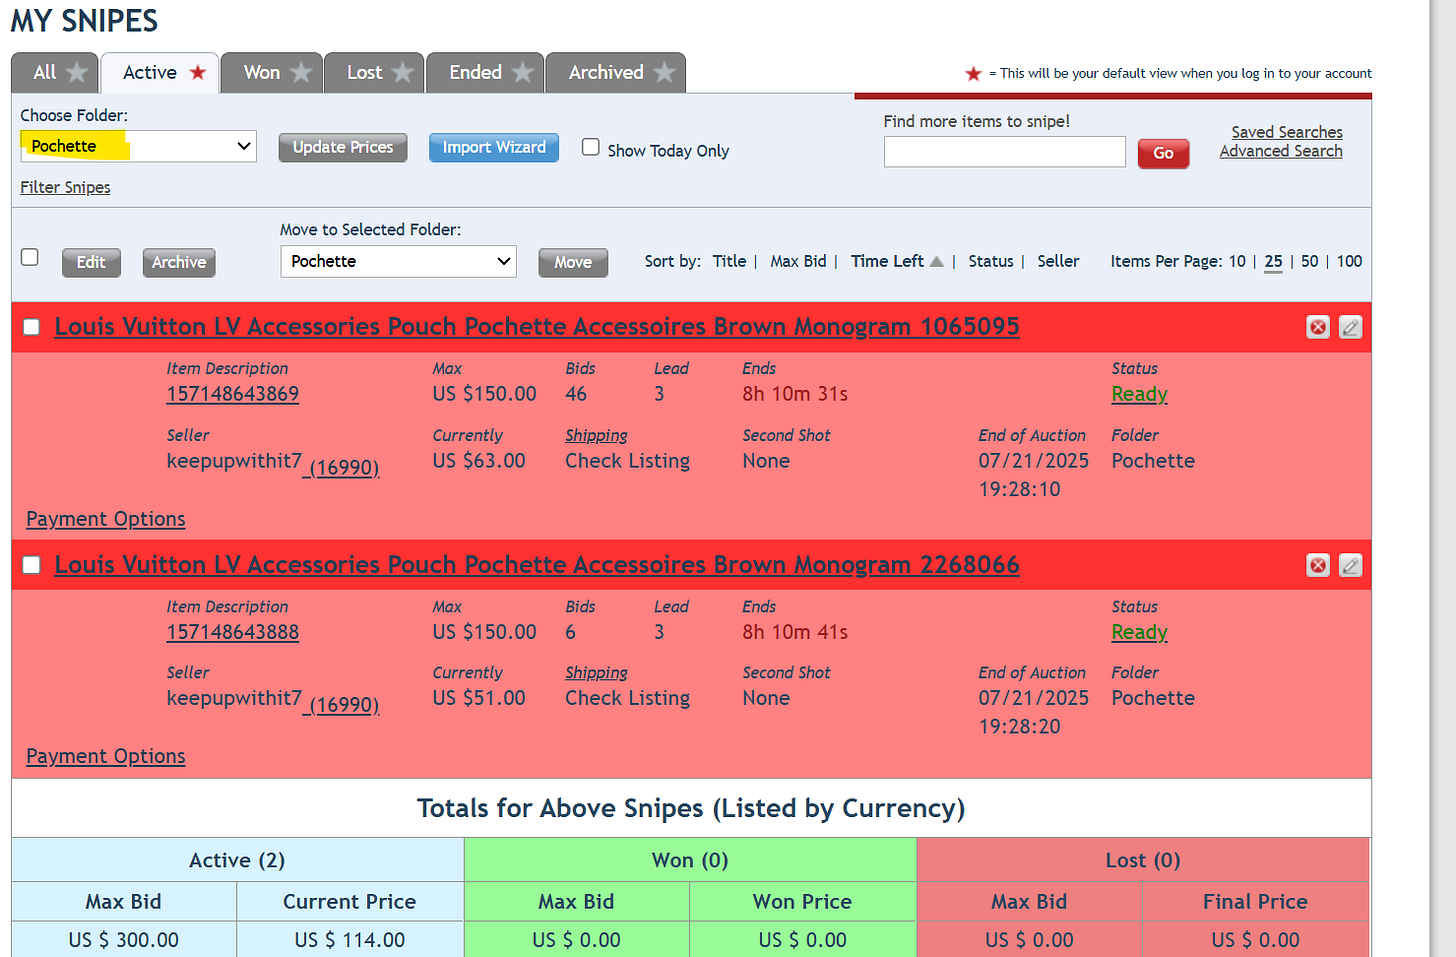Click the Active (2) totals header
This screenshot has height=957, width=1456.
[237, 860]
